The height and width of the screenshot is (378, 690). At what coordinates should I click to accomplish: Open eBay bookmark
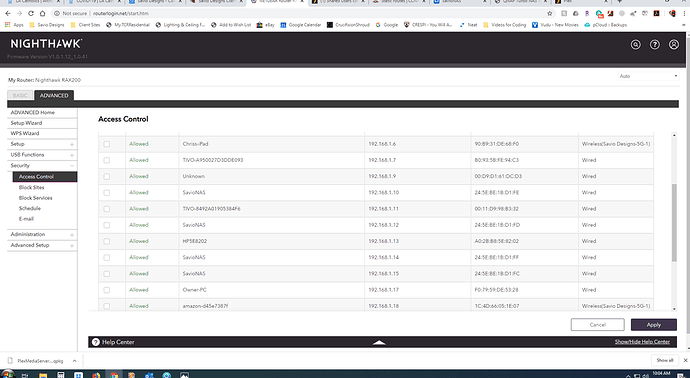coord(265,25)
